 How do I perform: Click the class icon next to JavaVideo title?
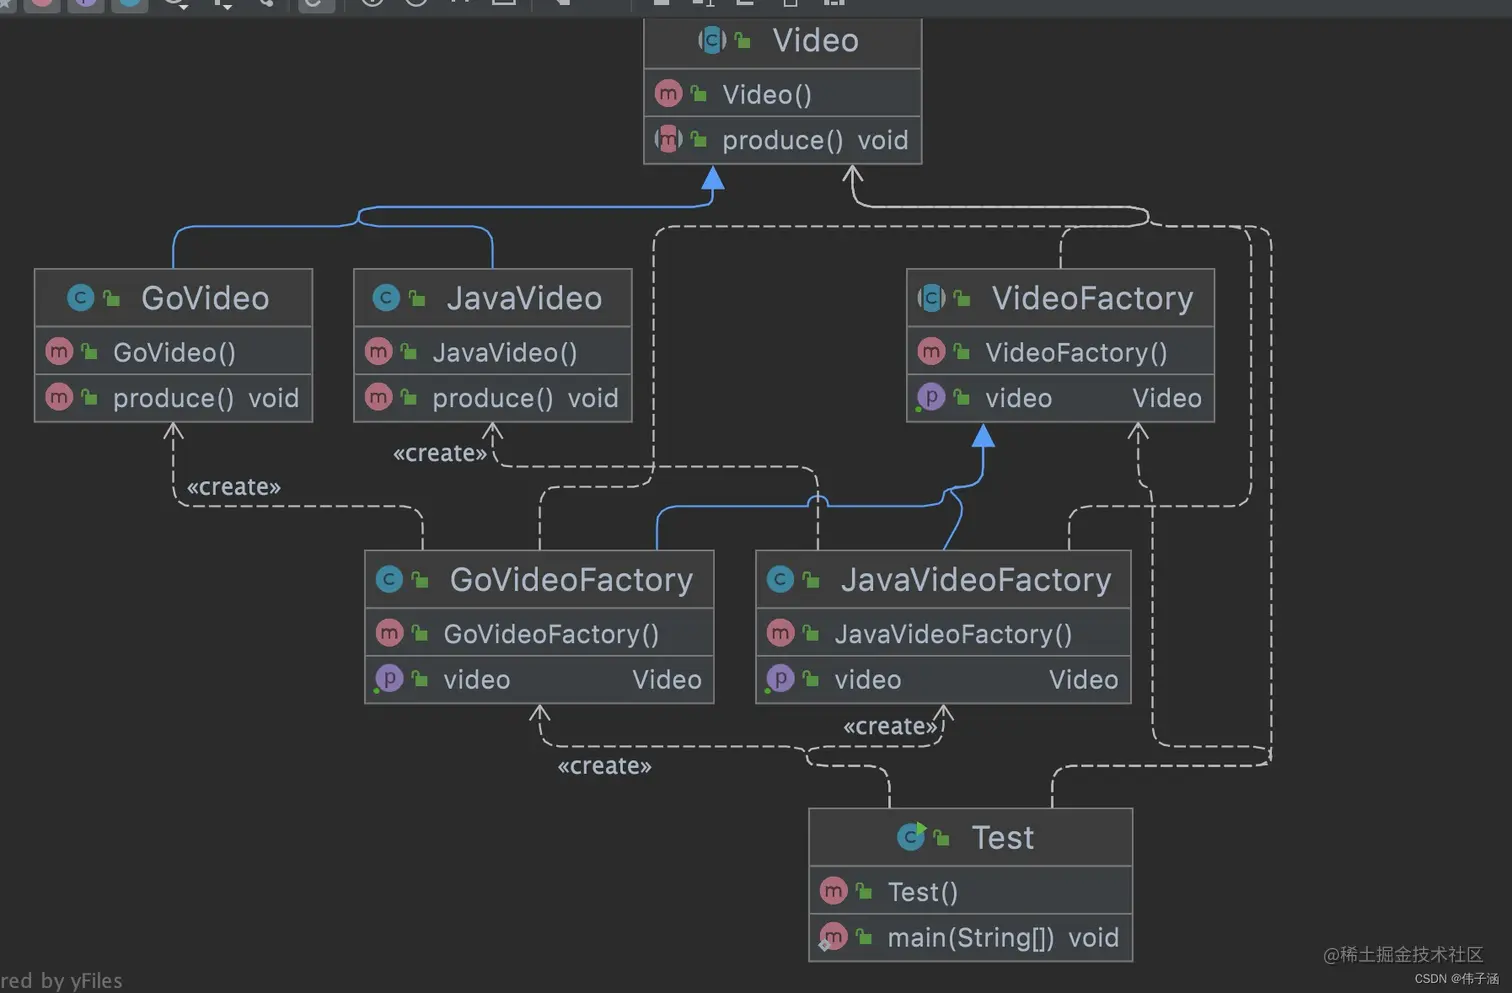(386, 297)
